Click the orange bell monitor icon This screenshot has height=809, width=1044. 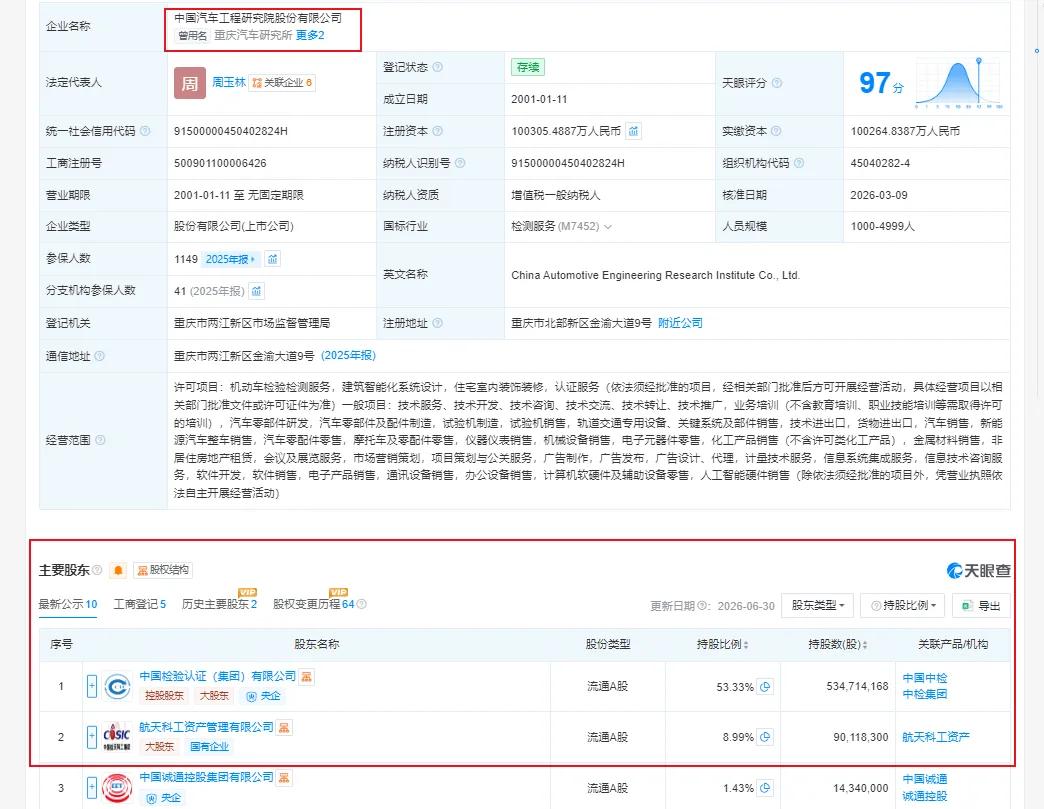[x=118, y=570]
